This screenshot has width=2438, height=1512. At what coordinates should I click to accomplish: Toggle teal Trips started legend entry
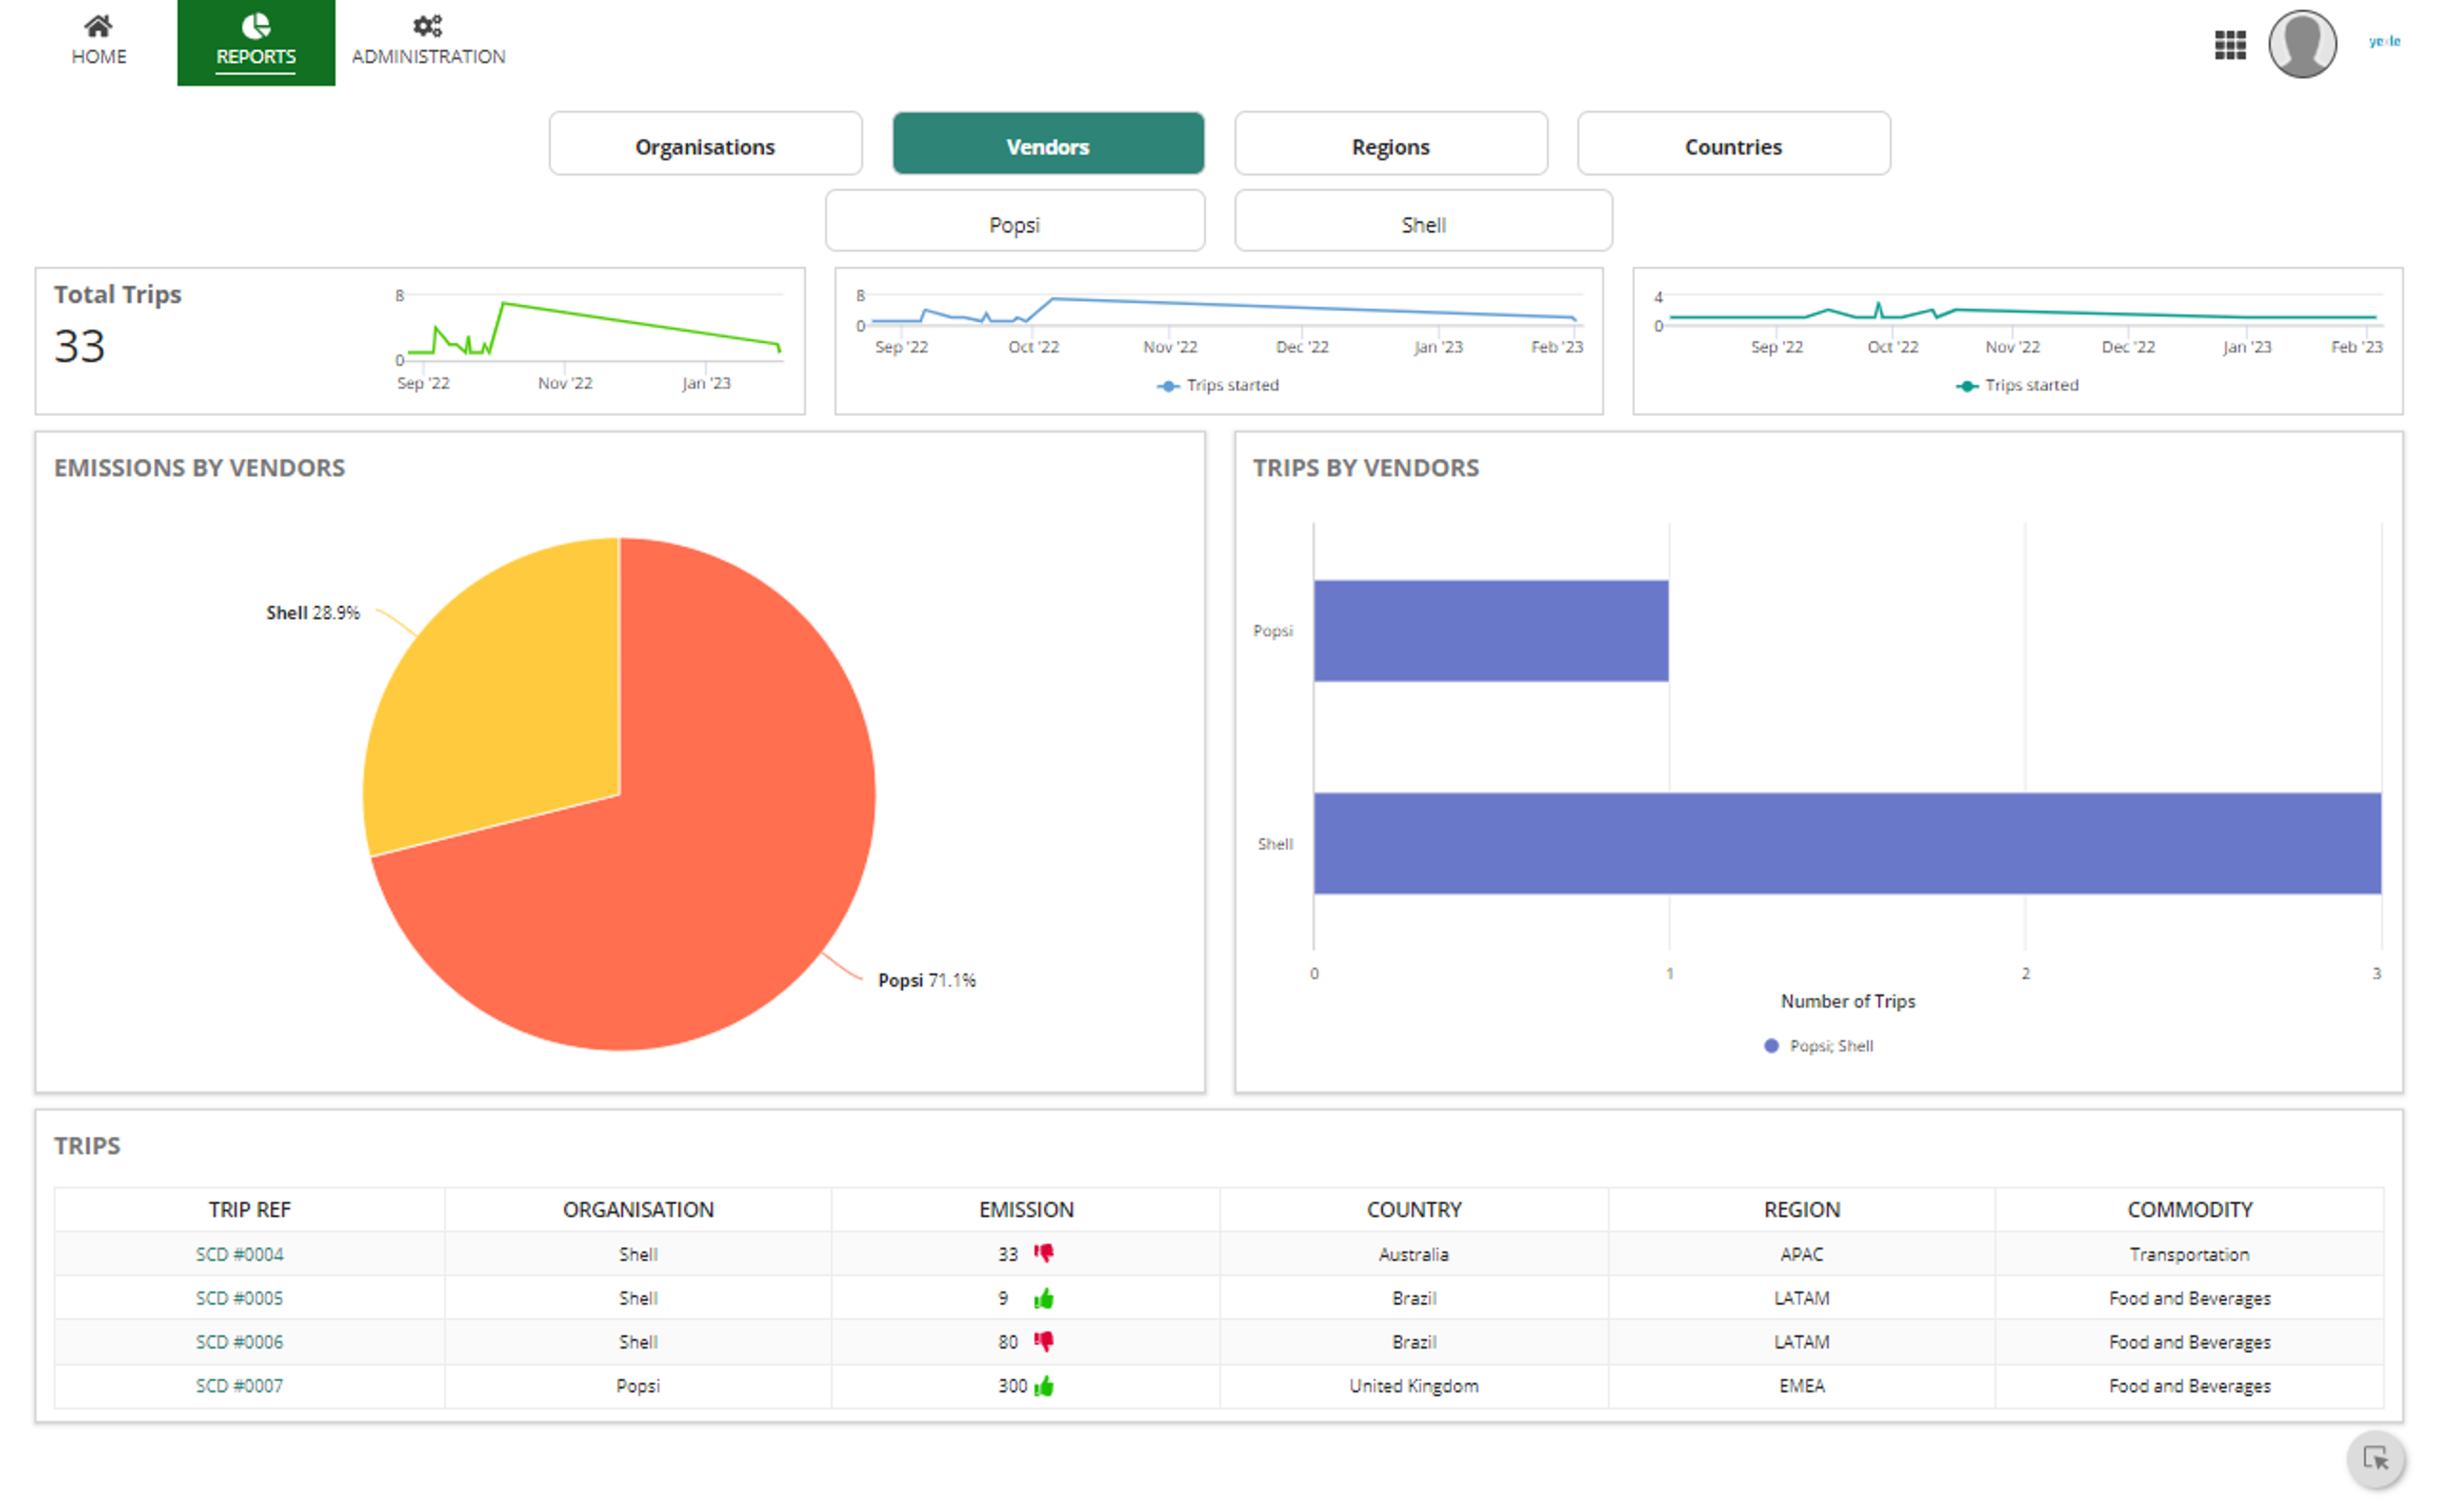pyautogui.click(x=2016, y=385)
